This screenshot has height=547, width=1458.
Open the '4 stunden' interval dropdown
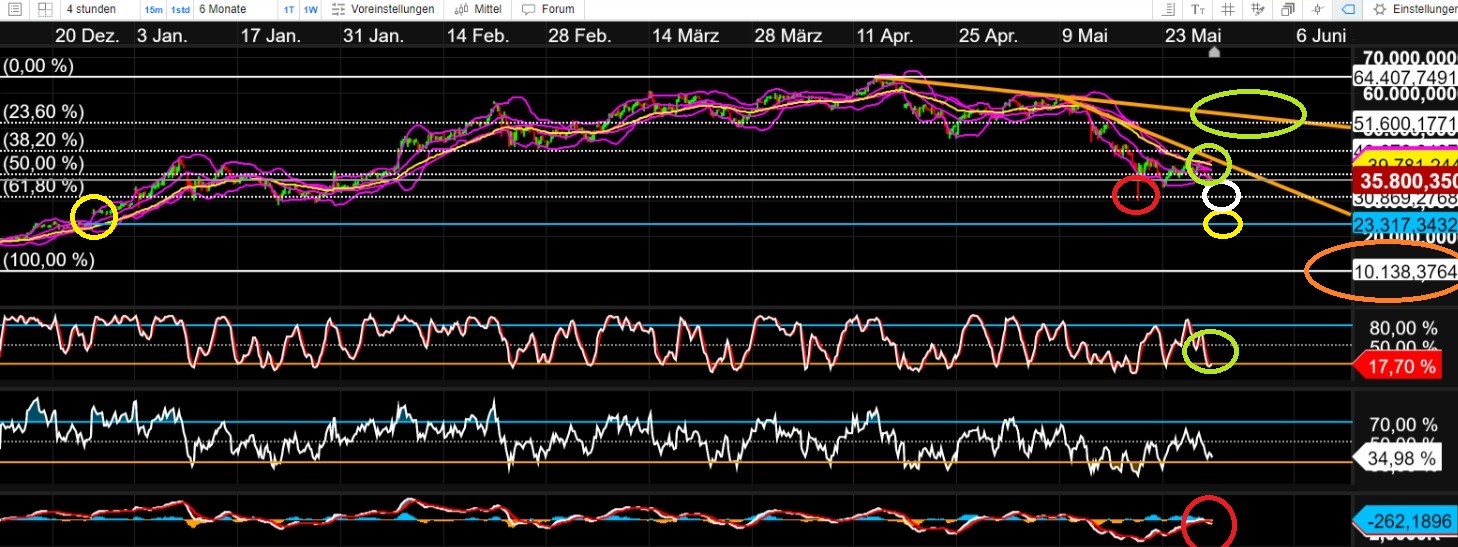91,9
